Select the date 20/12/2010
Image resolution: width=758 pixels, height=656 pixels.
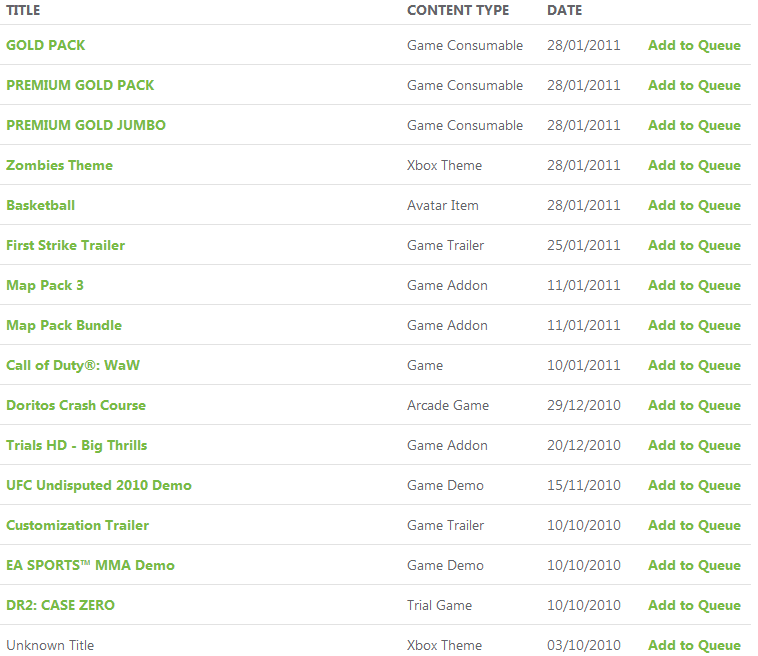coord(583,445)
